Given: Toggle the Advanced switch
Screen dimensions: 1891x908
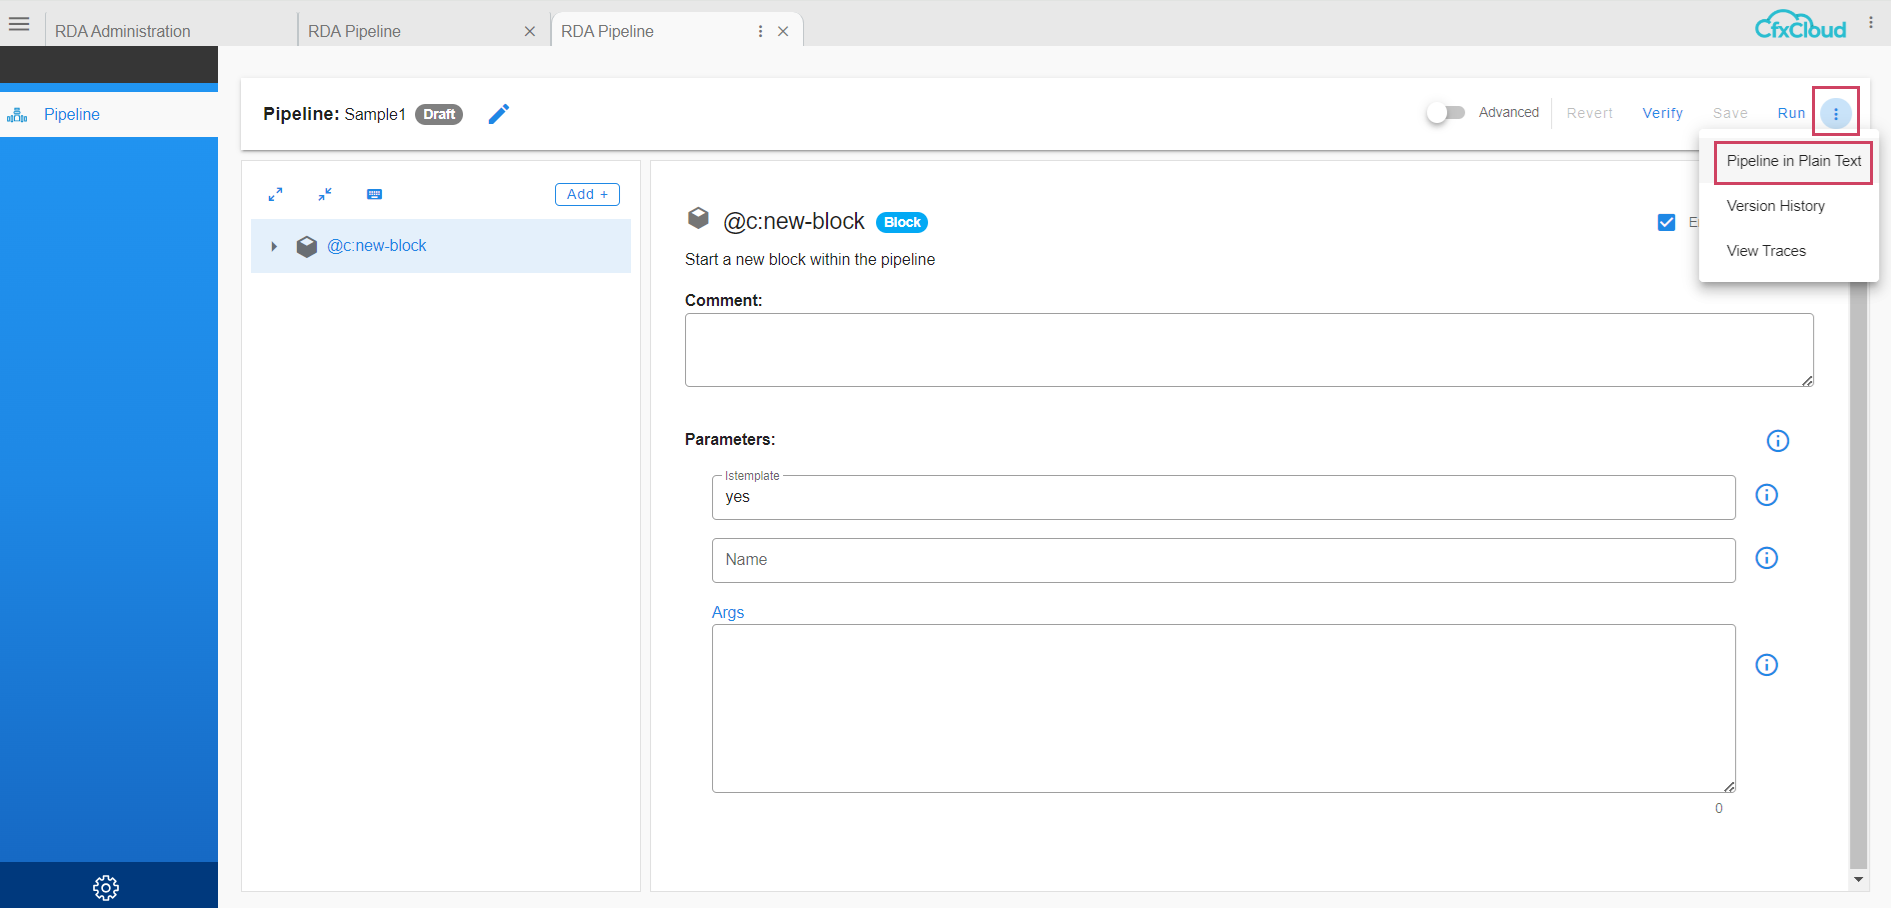Looking at the screenshot, I should point(1445,113).
